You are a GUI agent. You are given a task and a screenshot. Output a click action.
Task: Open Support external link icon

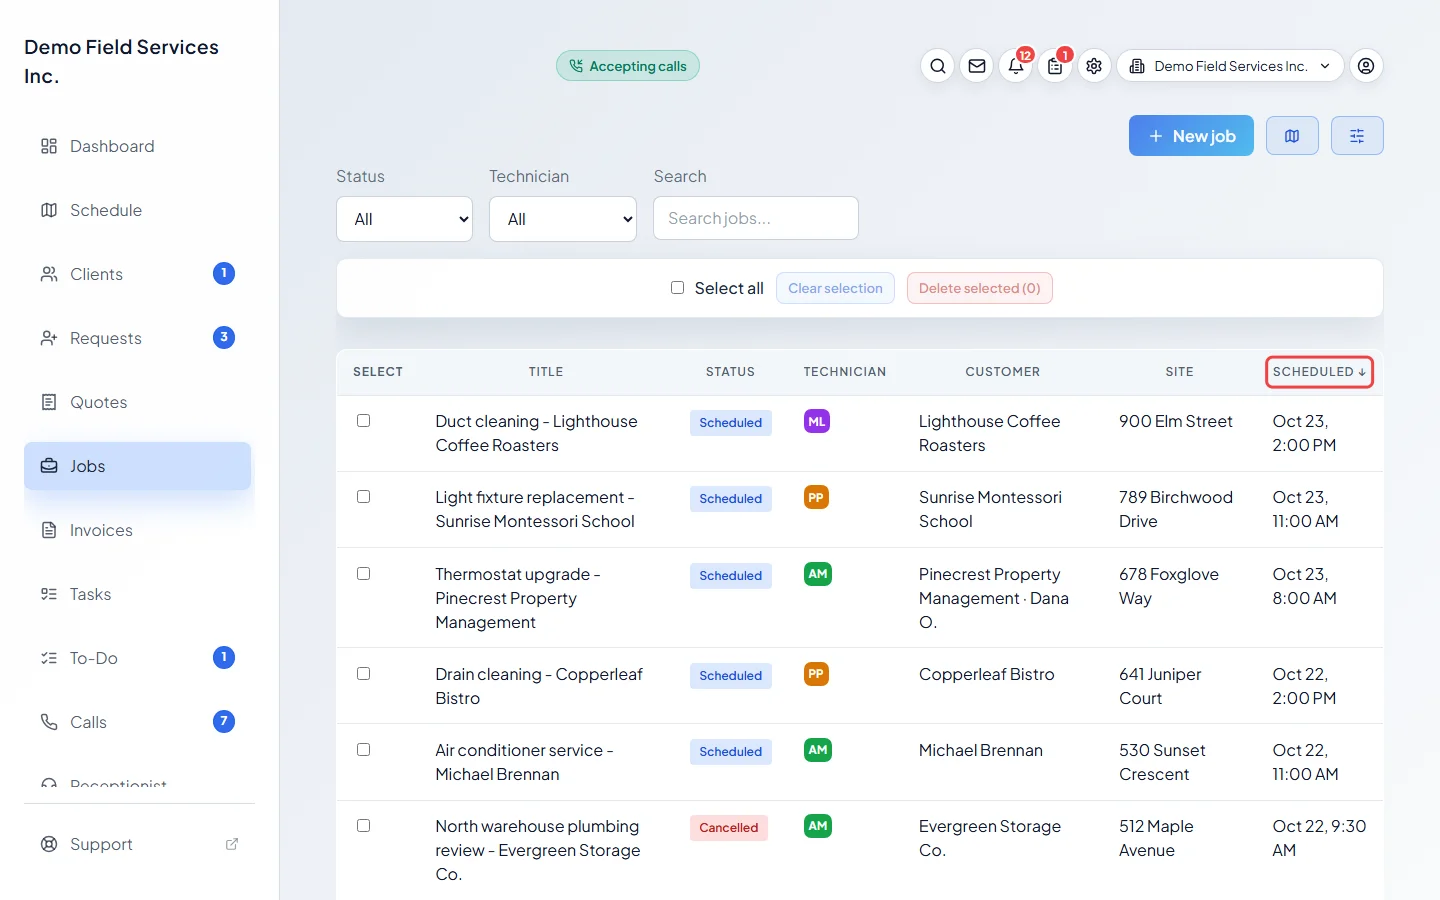(232, 844)
